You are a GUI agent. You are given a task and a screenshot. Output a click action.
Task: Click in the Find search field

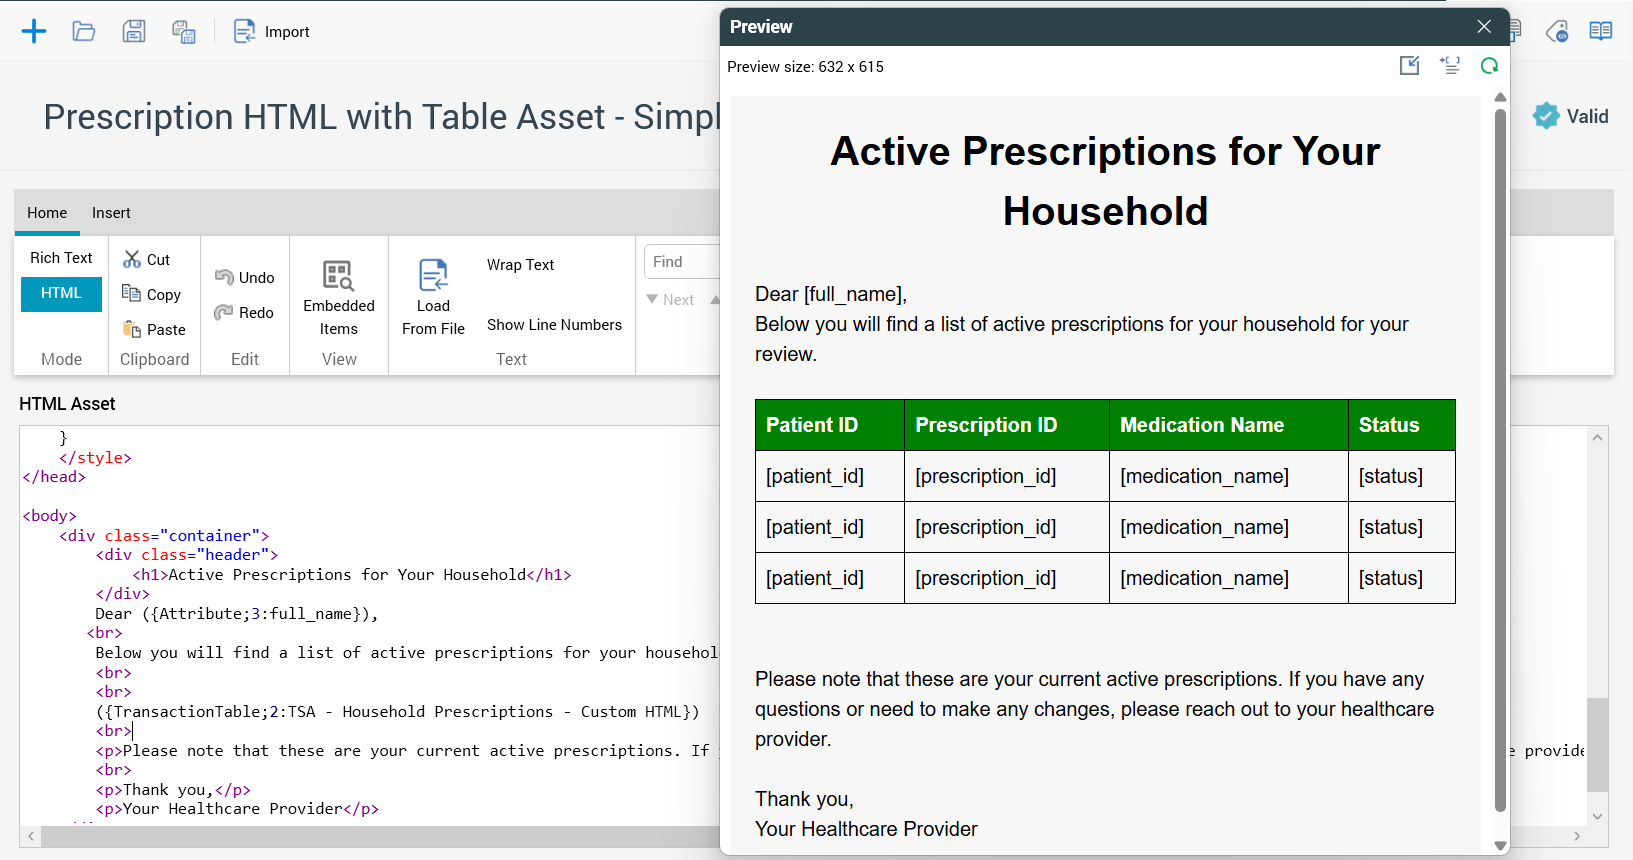click(682, 262)
